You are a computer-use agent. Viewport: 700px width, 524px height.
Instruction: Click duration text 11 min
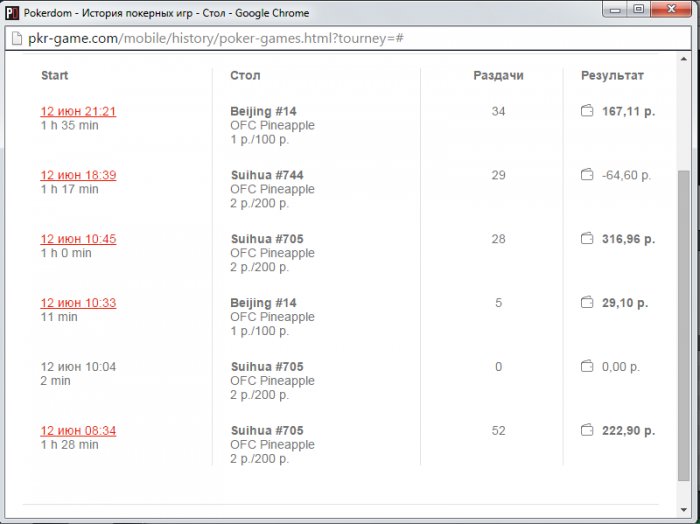[x=59, y=317]
